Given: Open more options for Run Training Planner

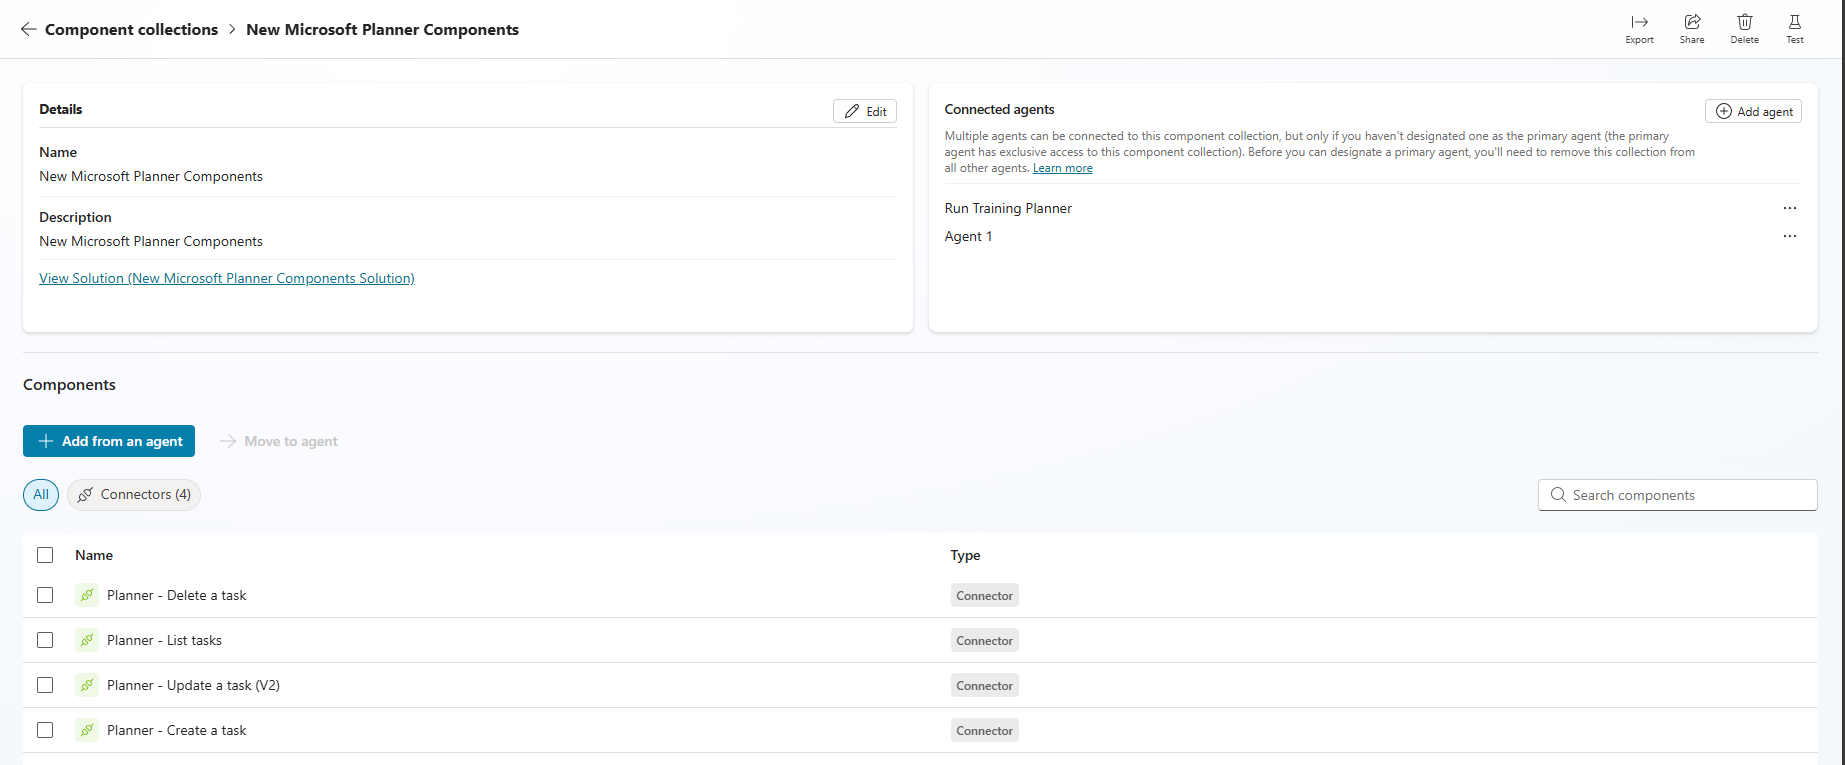Looking at the screenshot, I should 1789,208.
